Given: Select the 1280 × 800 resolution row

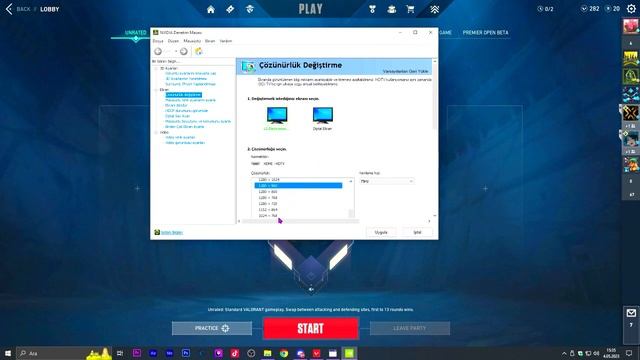Looking at the screenshot, I should tap(298, 192).
